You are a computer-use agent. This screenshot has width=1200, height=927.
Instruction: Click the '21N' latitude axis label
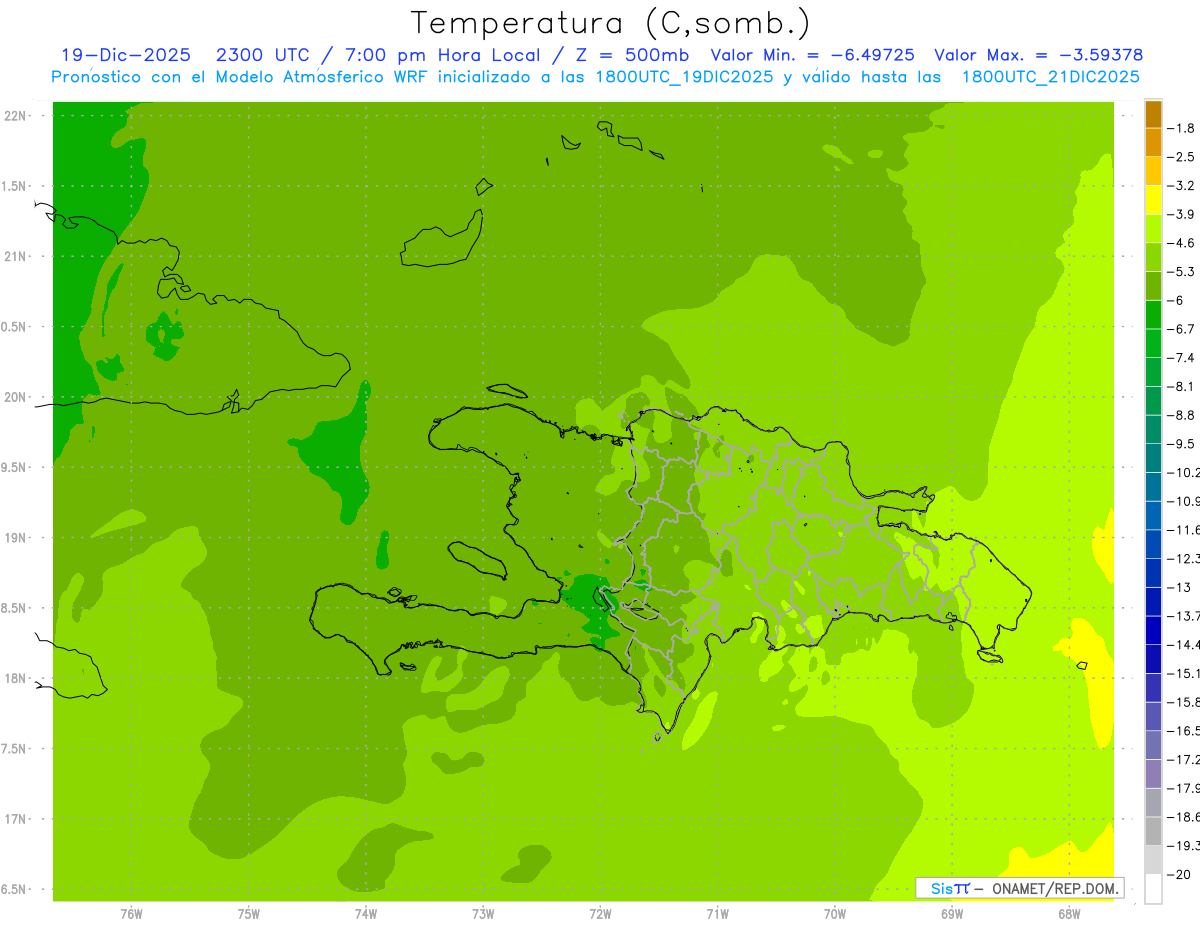pos(14,257)
